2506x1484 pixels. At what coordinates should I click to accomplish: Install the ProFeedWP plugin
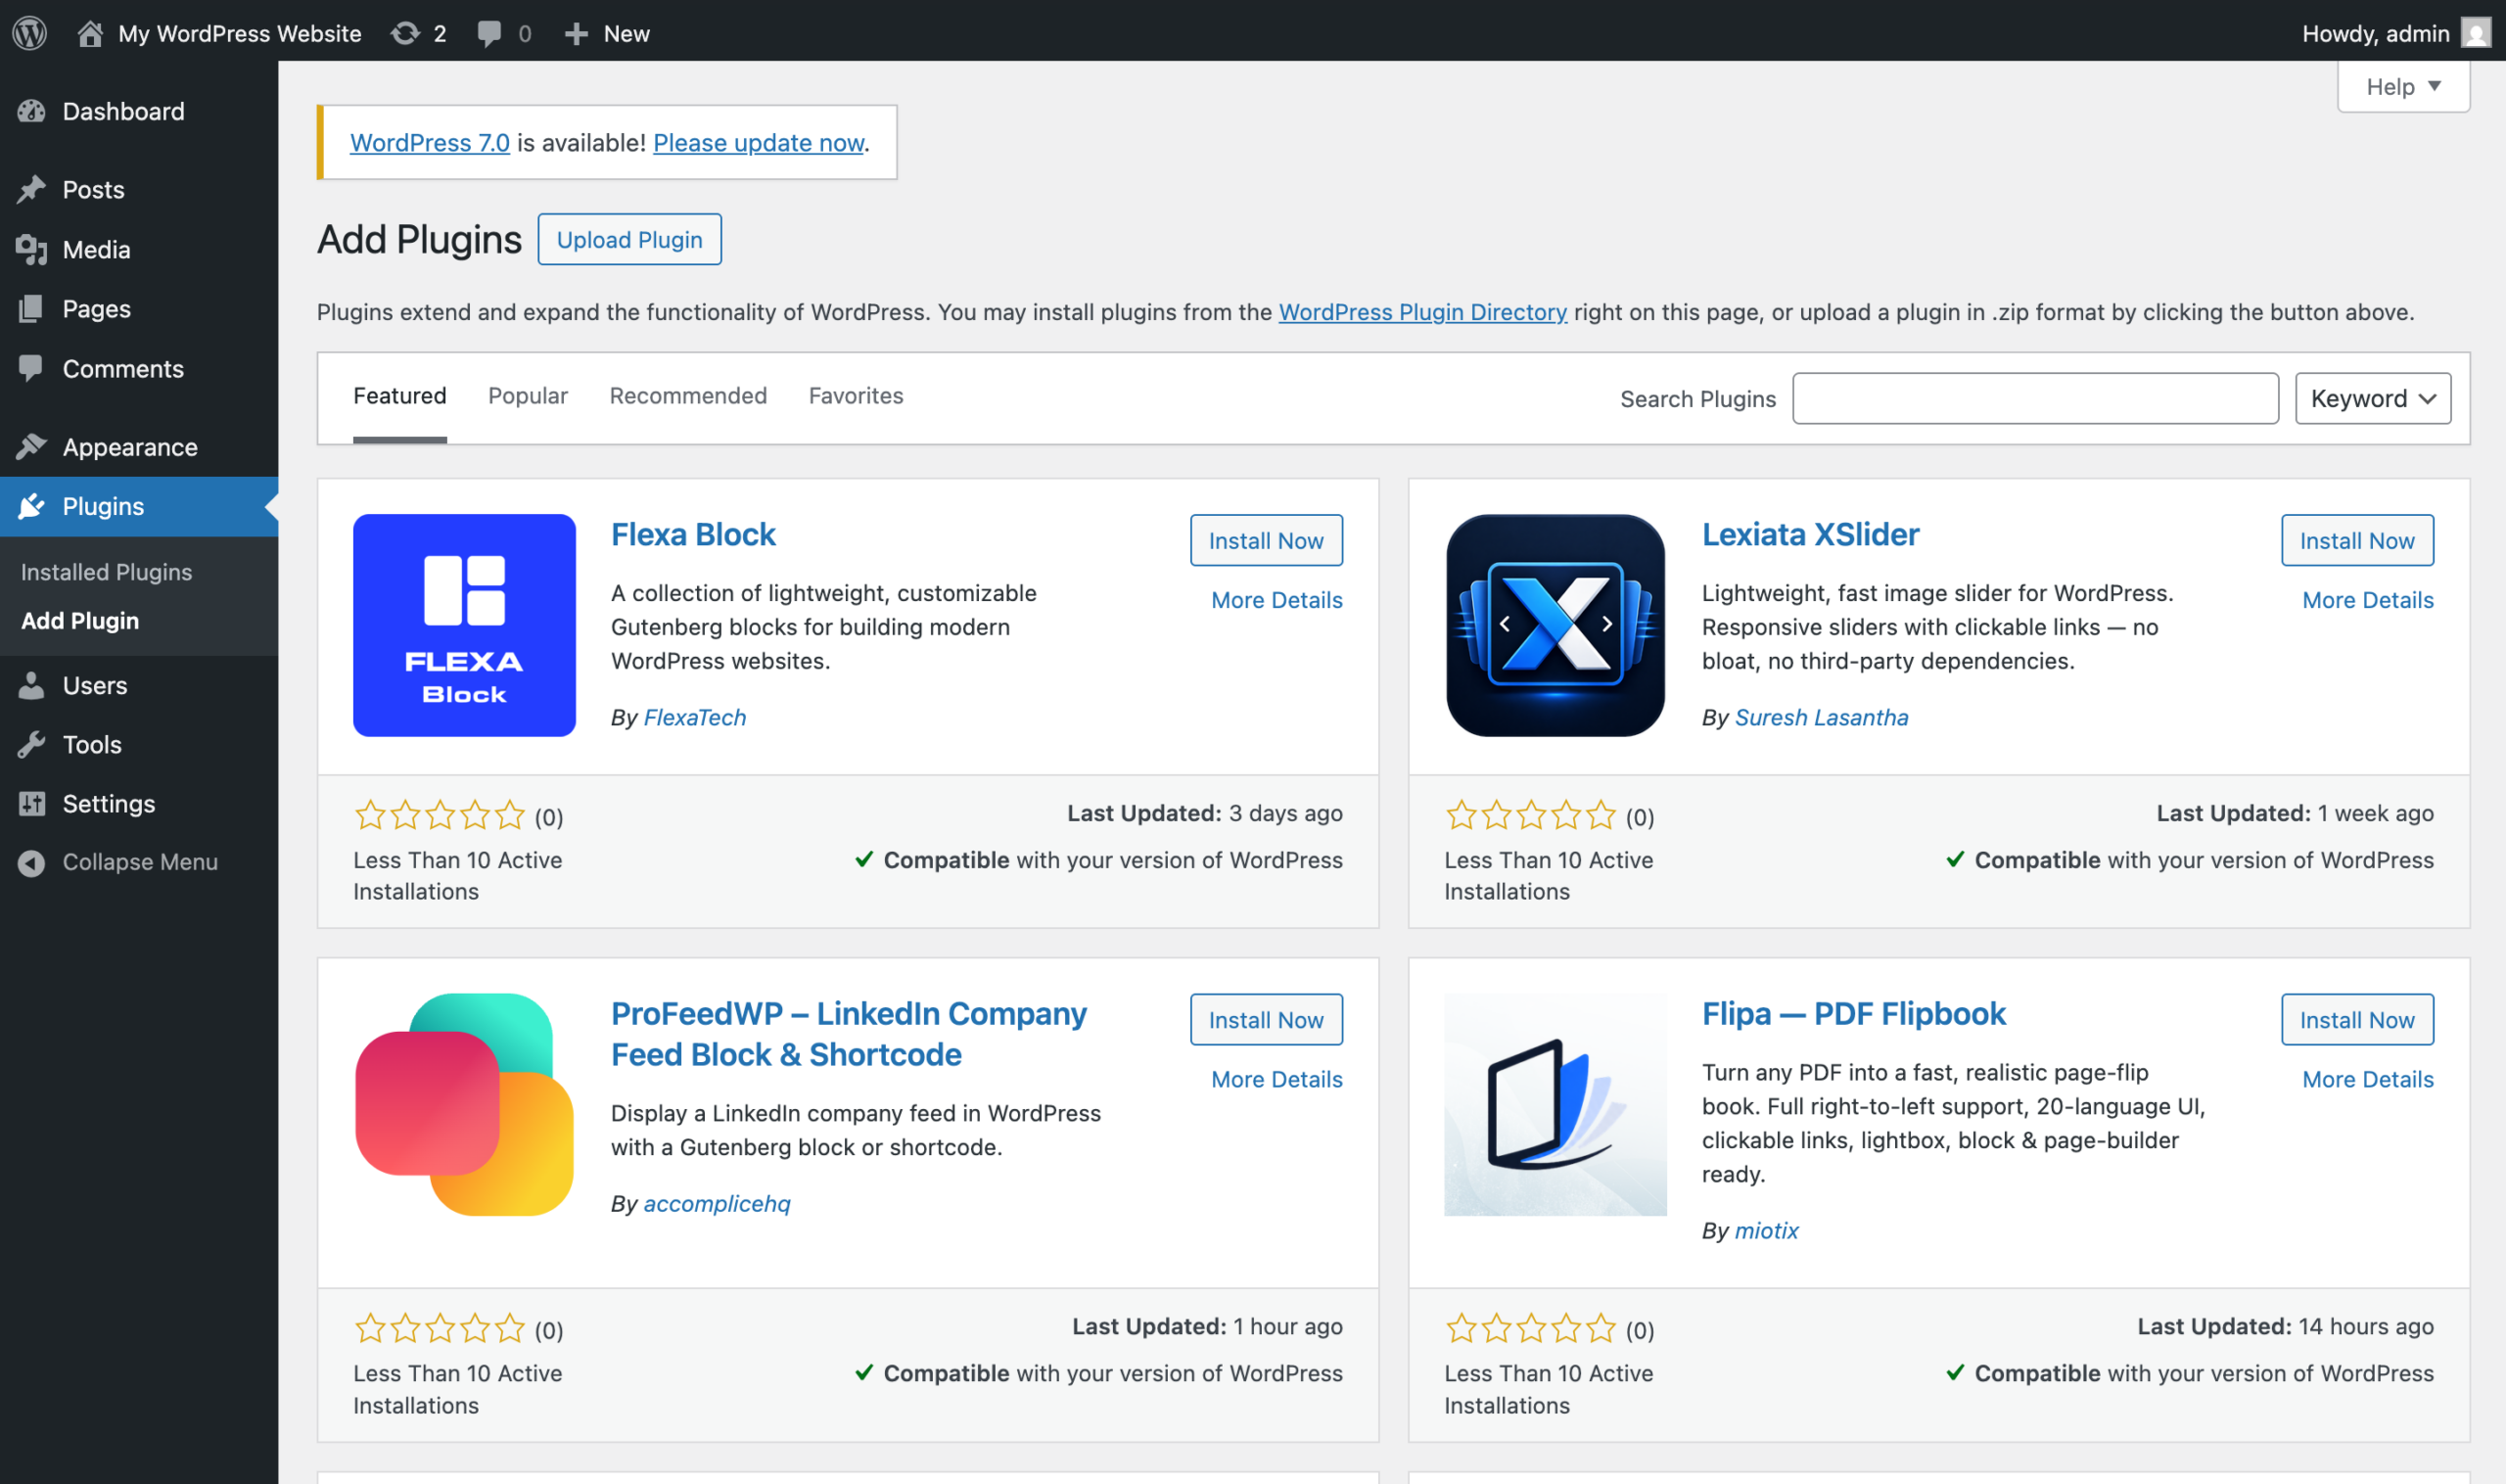click(x=1266, y=1019)
